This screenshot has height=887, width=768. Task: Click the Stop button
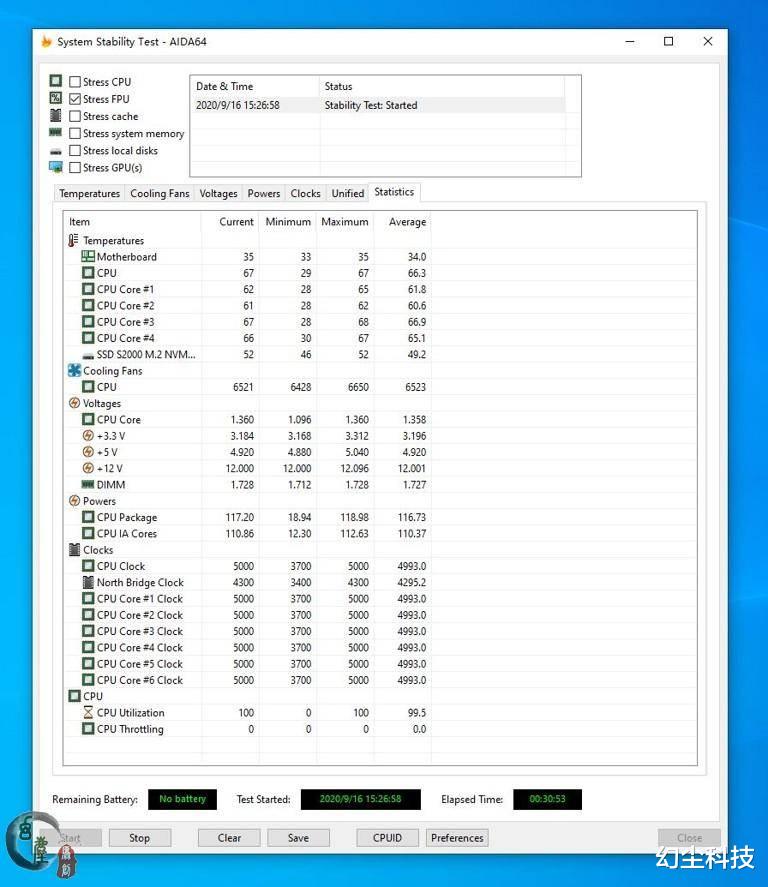click(140, 838)
